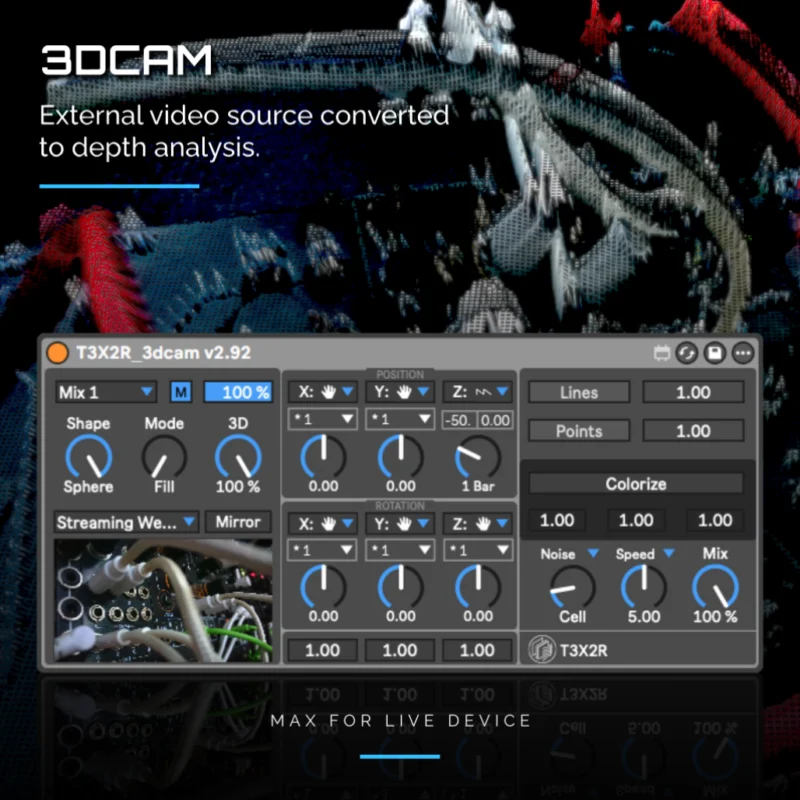This screenshot has height=800, width=800.
Task: Click the hand icon for Rotation Z
Action: click(483, 523)
